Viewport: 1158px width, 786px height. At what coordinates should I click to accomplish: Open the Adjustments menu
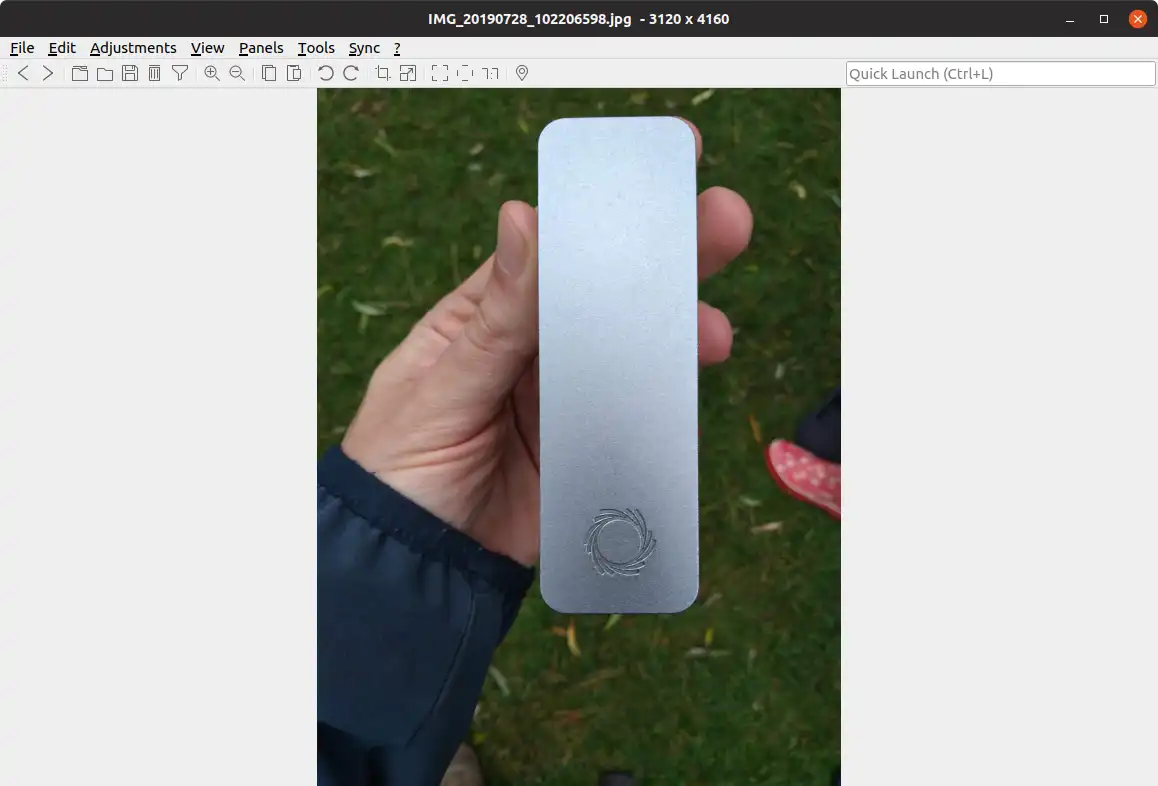(x=133, y=48)
